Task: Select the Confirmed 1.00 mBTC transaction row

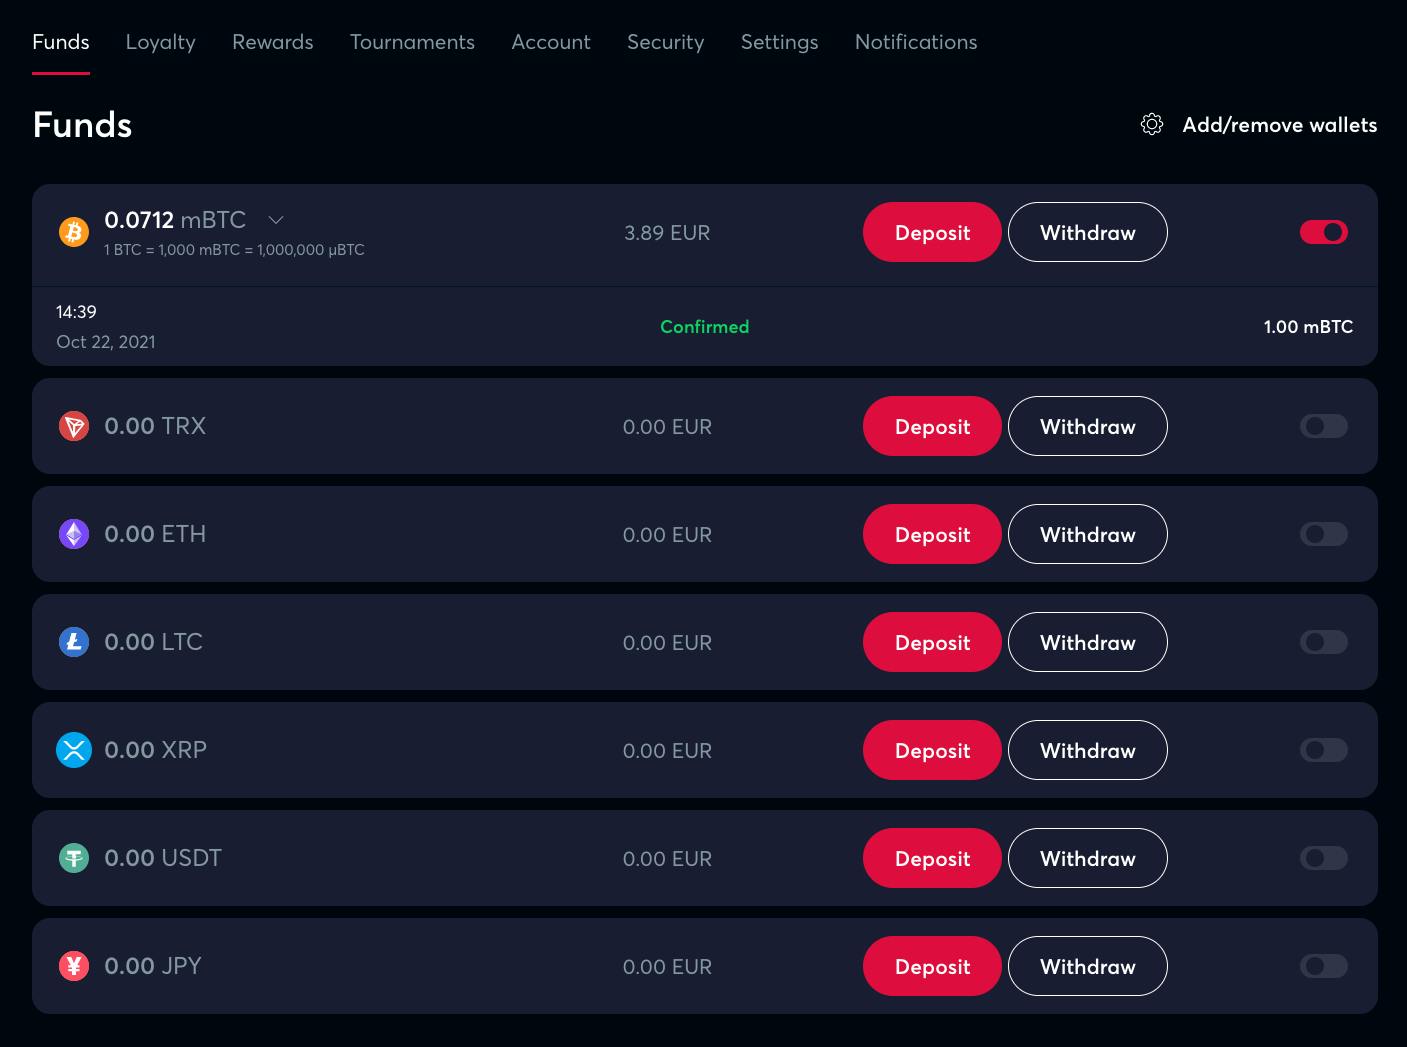Action: [x=704, y=327]
